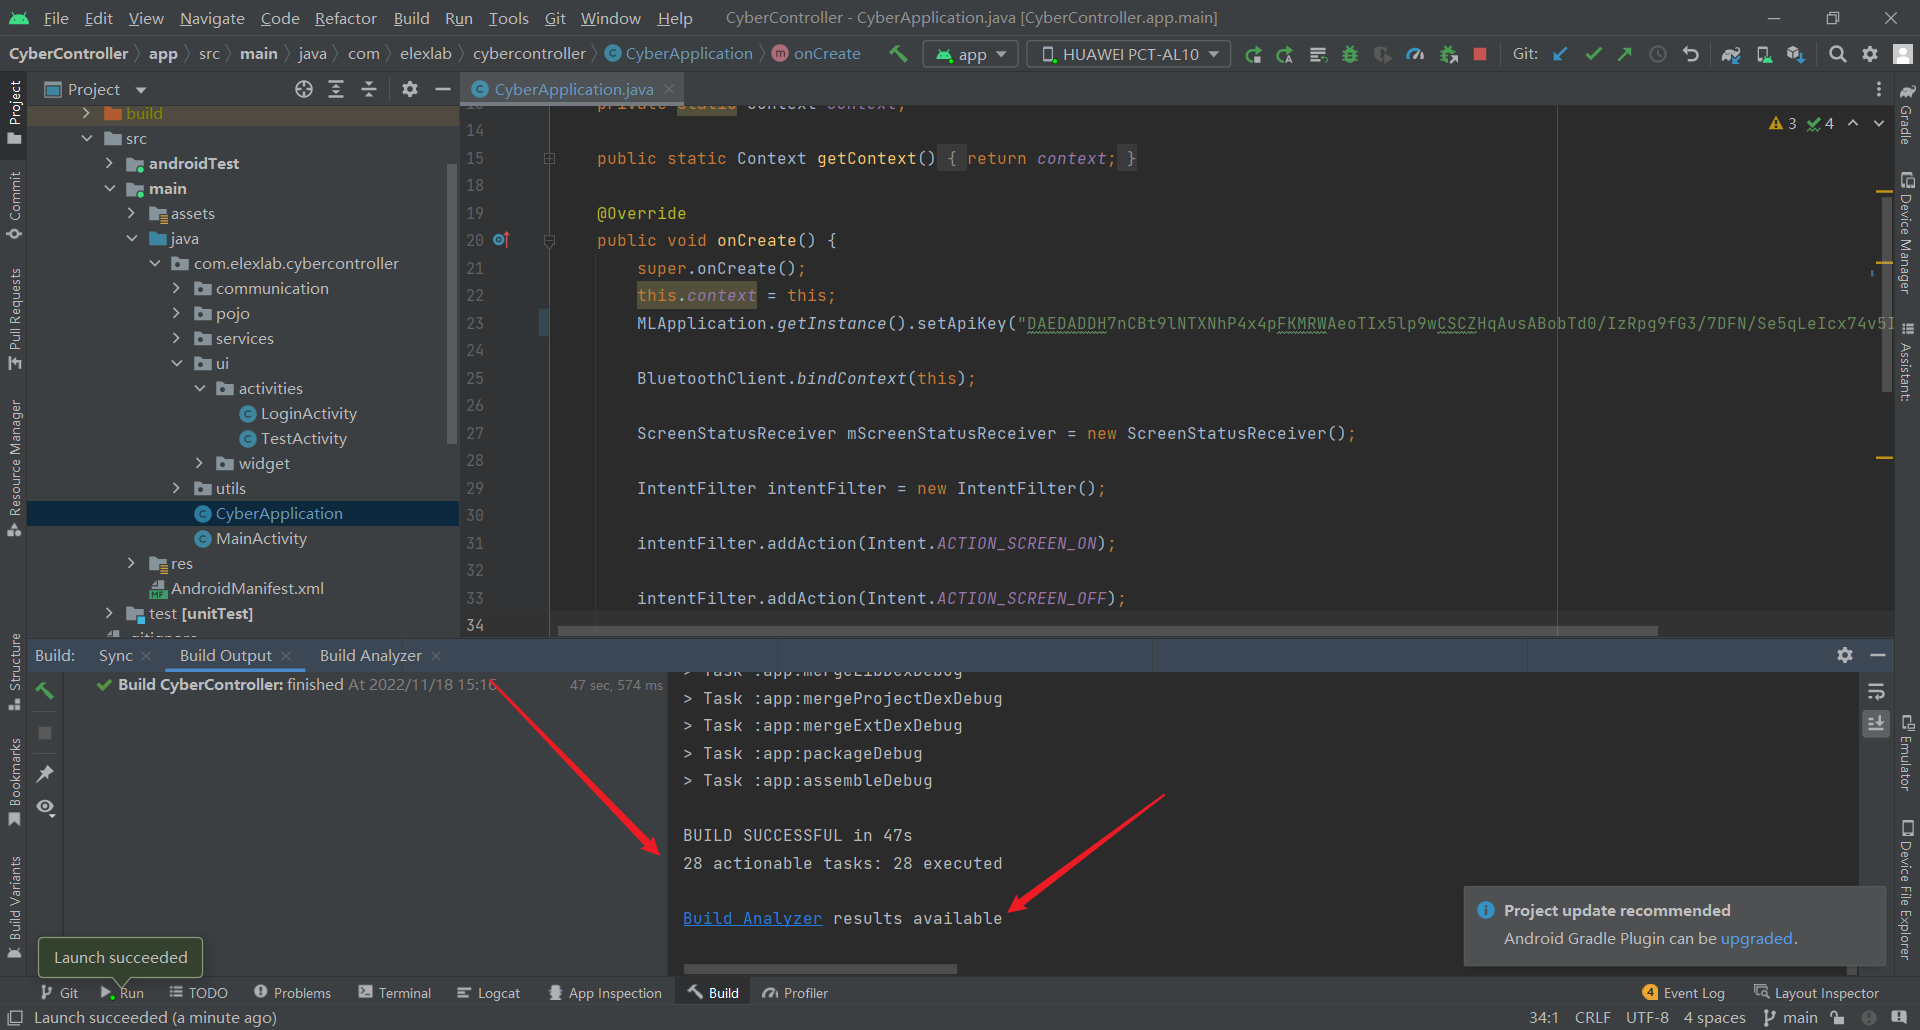The image size is (1920, 1030).
Task: Collapse all nodes in Project panel
Action: click(x=369, y=90)
